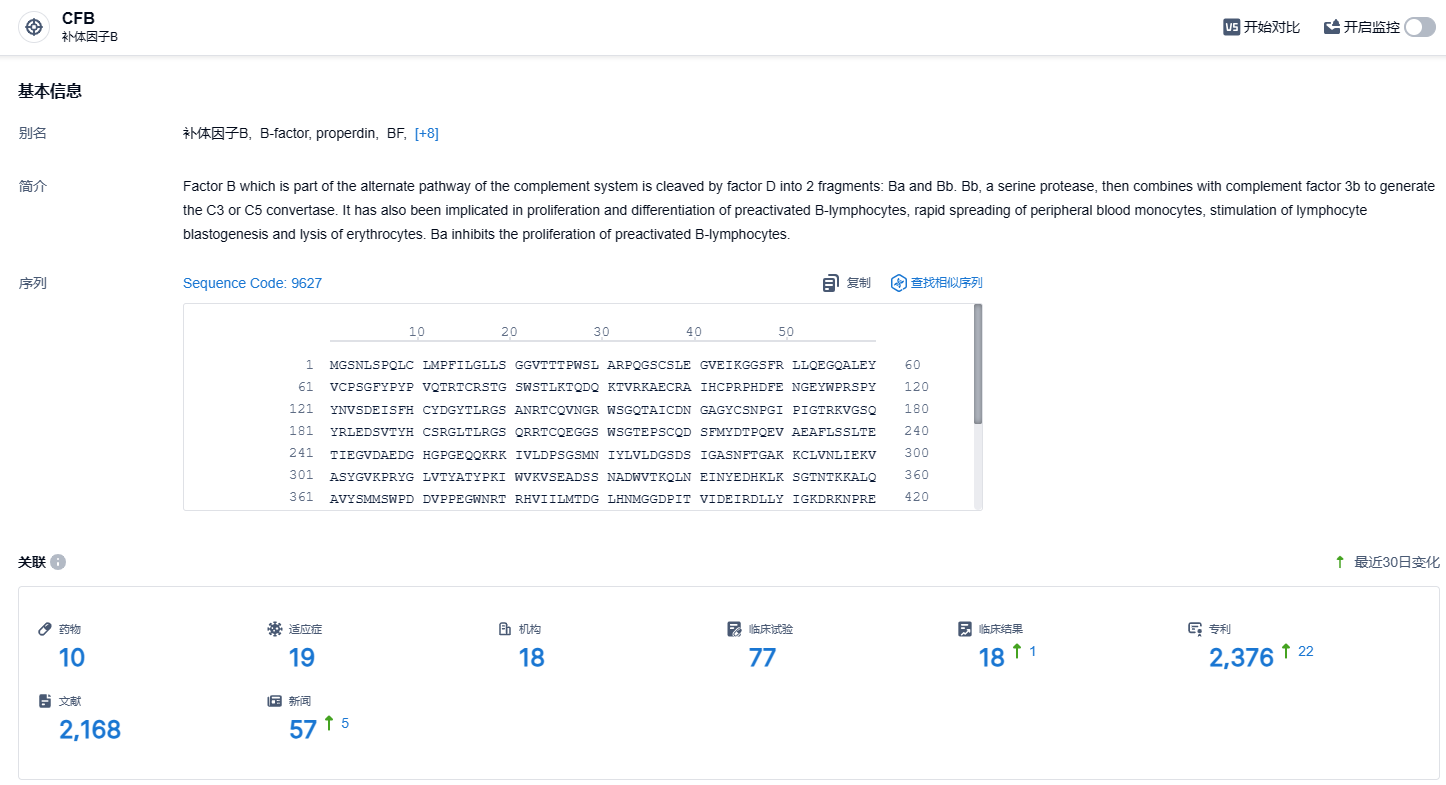Open the Sequence Code: 9627 link
1446x785 pixels.
coord(252,283)
